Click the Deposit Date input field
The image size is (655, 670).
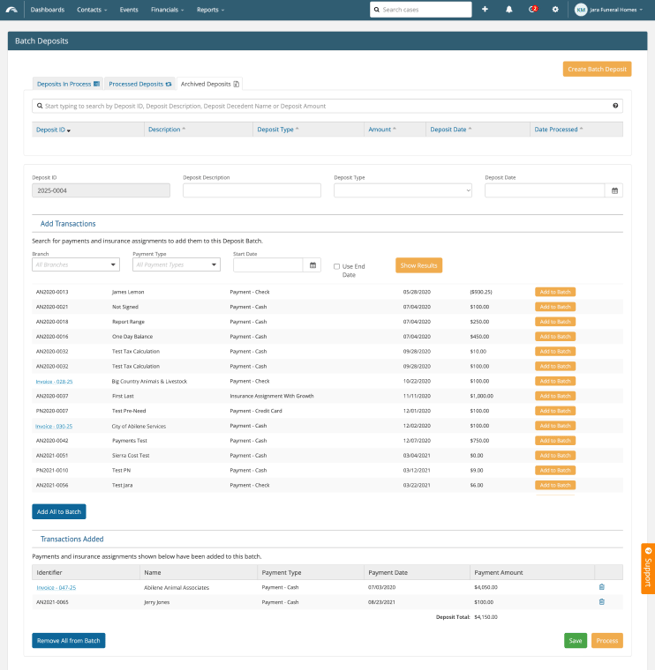(x=545, y=191)
